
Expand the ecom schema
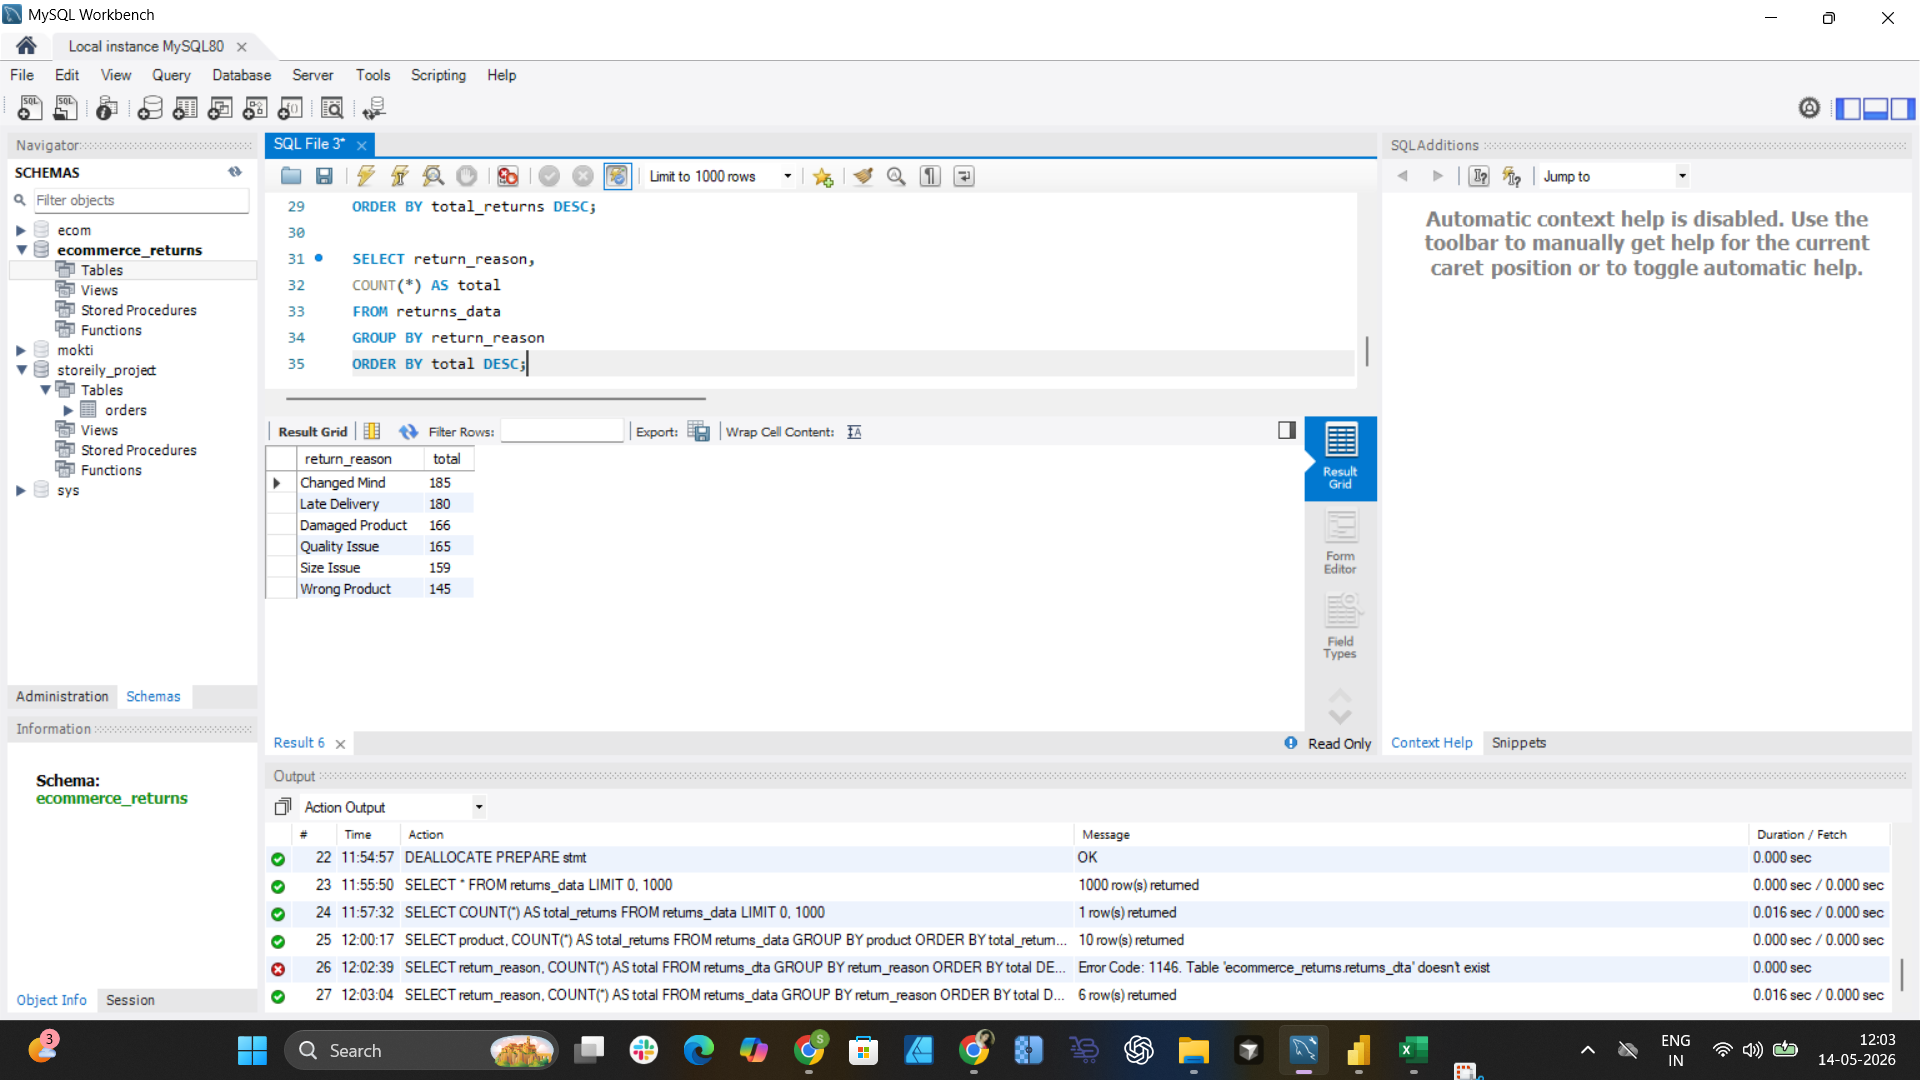coord(20,230)
